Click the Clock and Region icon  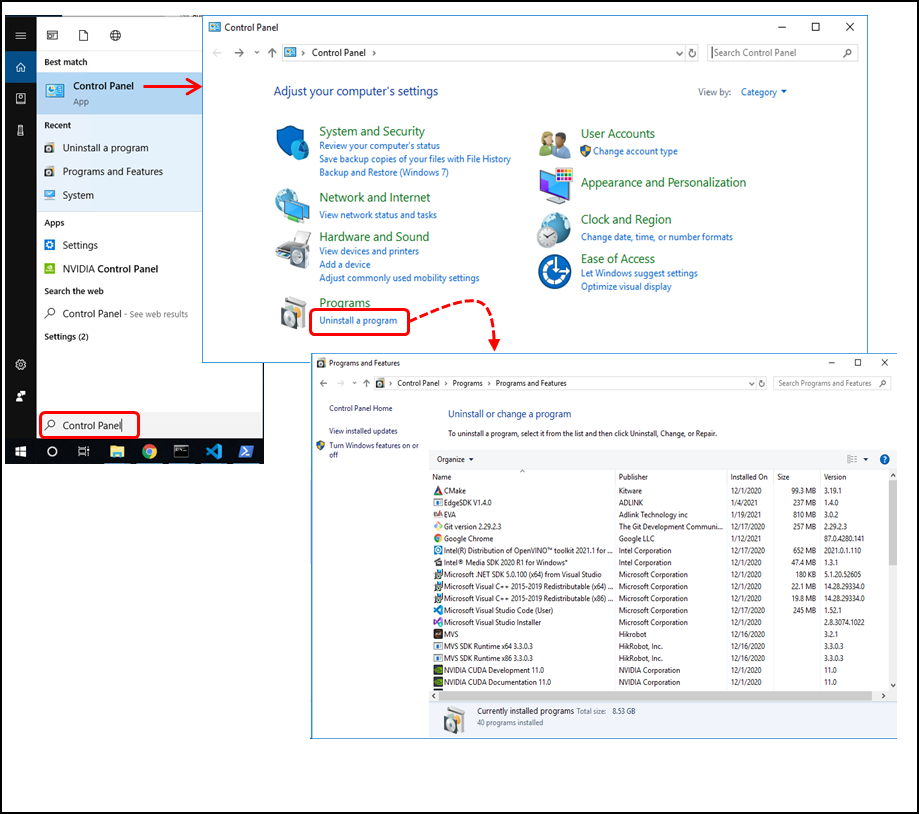tap(554, 230)
